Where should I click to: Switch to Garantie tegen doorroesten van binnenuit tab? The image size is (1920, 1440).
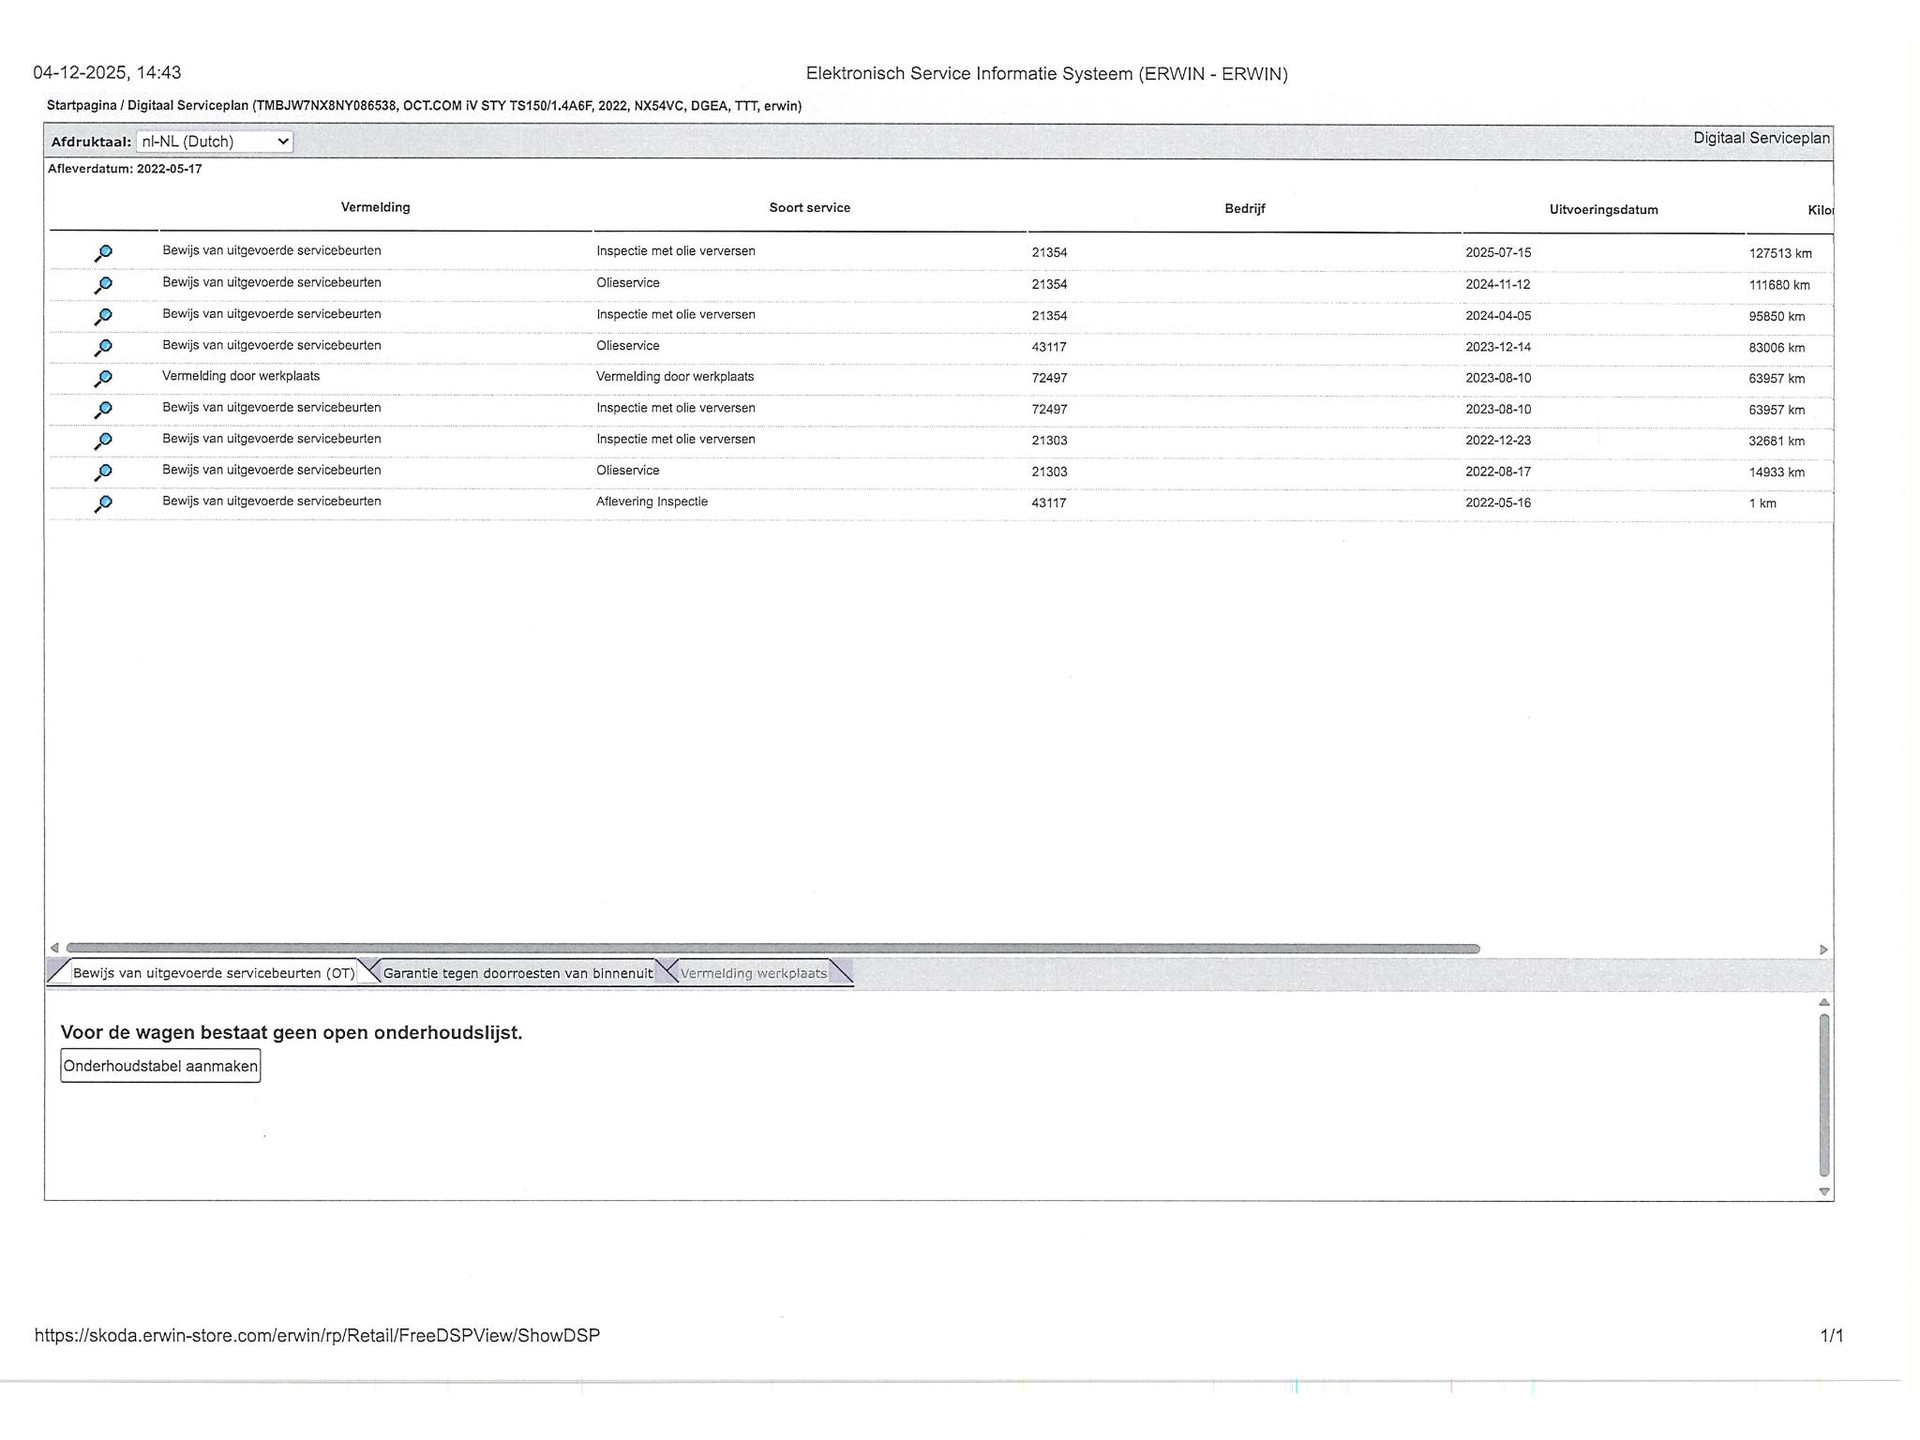pos(517,973)
